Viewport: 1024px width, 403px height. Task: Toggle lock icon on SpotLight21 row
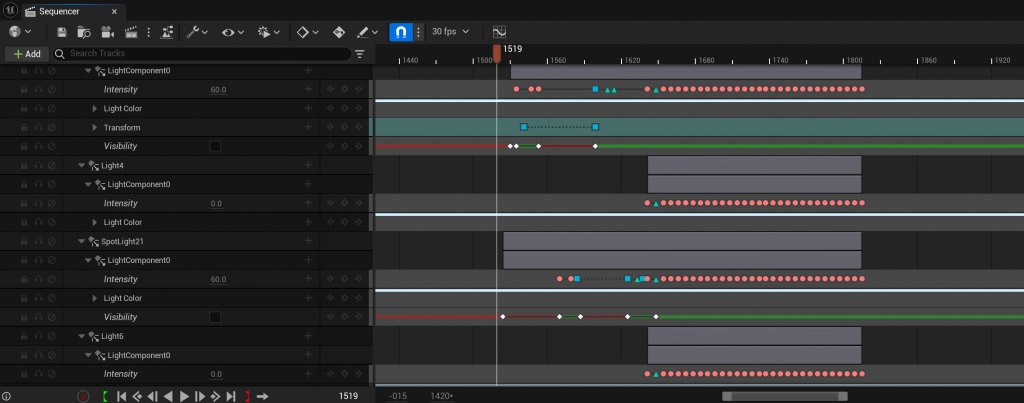(24, 241)
